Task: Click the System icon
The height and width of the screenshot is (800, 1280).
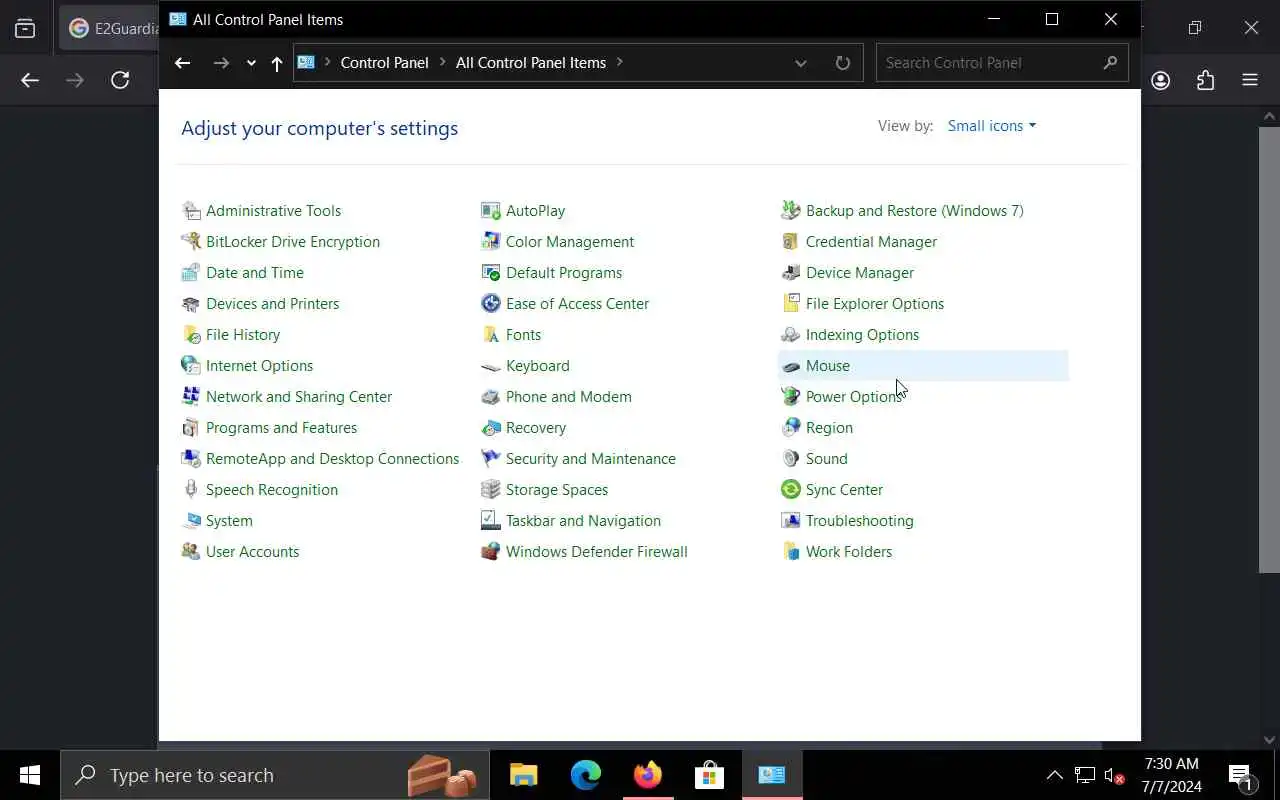Action: pos(191,521)
